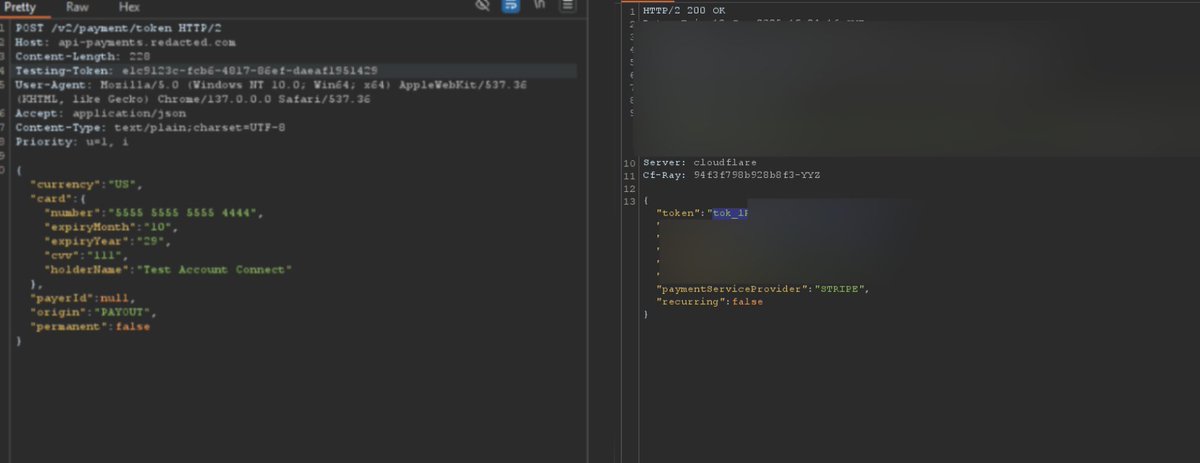The image size is (1200, 463).
Task: Click the Host: api-payments.redacted.com header
Action: pyautogui.click(x=126, y=43)
